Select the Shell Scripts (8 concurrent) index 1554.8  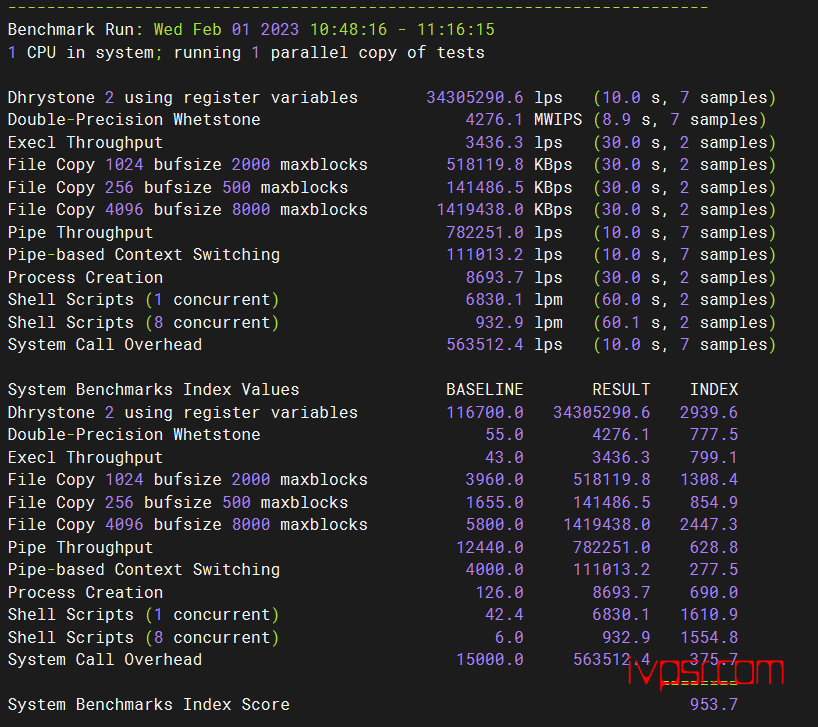pyautogui.click(x=708, y=637)
